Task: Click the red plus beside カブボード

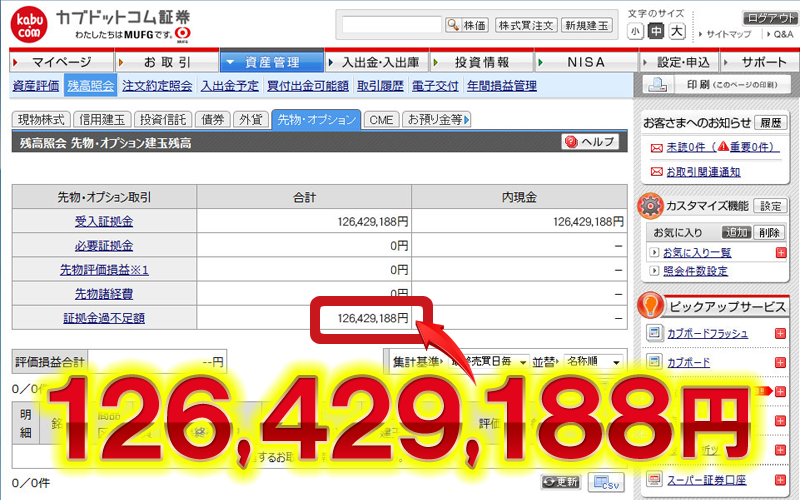Action: coord(780,362)
